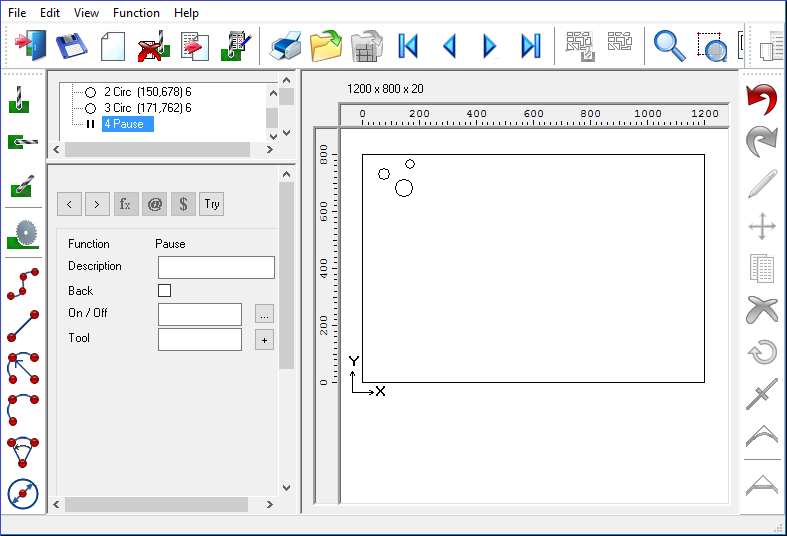The height and width of the screenshot is (536, 787).
Task: Select the inclined drilling tool
Action: 22,186
